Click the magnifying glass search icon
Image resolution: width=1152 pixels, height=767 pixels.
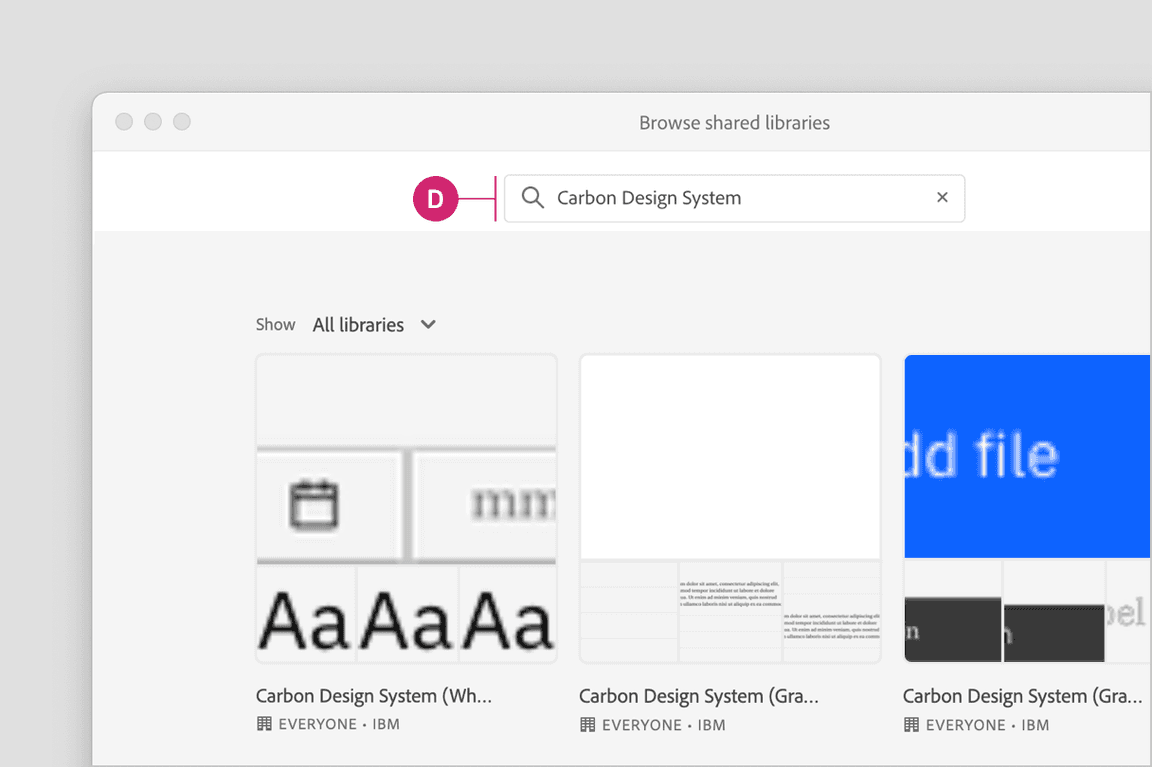(x=533, y=198)
